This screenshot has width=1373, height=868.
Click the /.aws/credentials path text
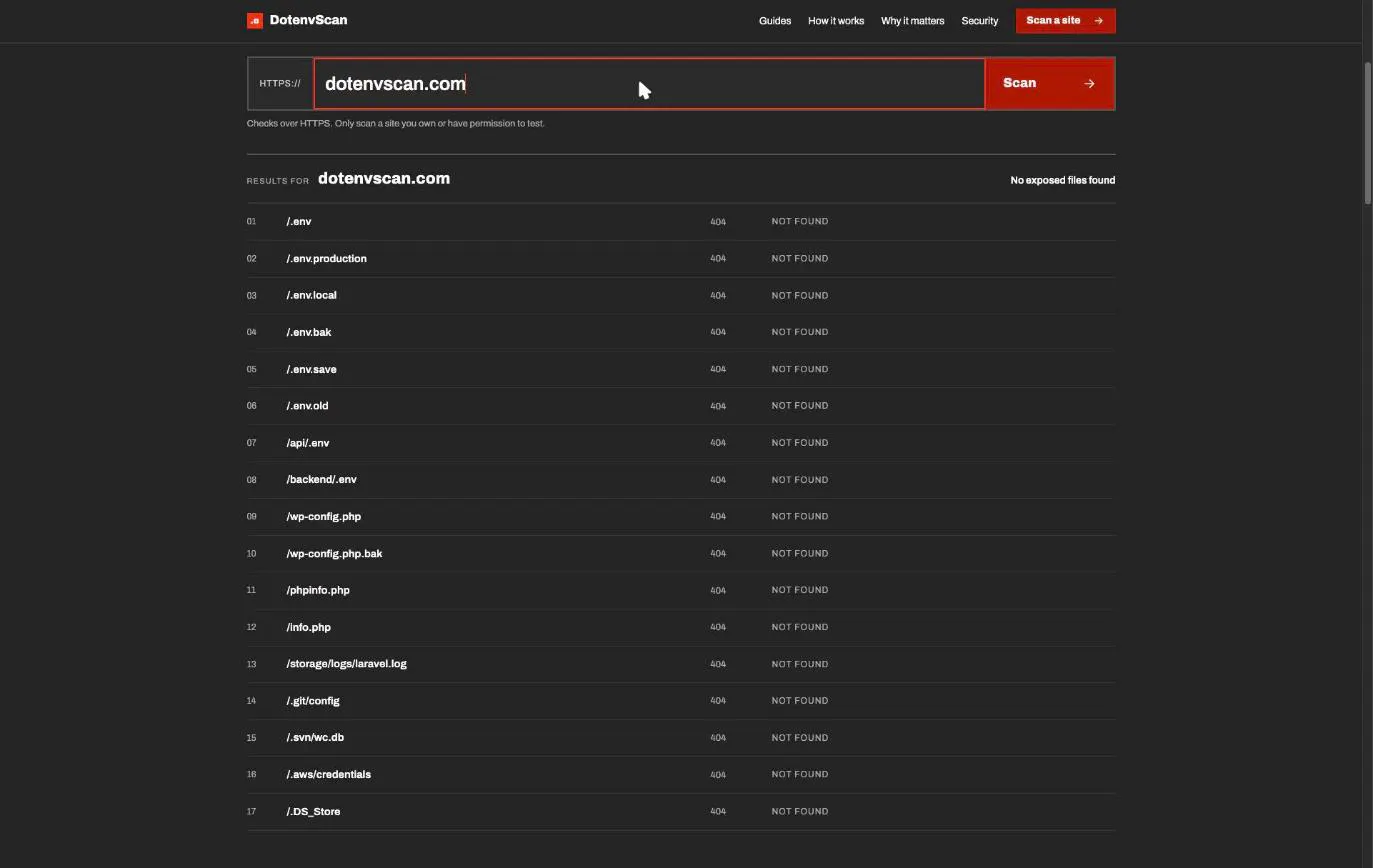(x=328, y=775)
